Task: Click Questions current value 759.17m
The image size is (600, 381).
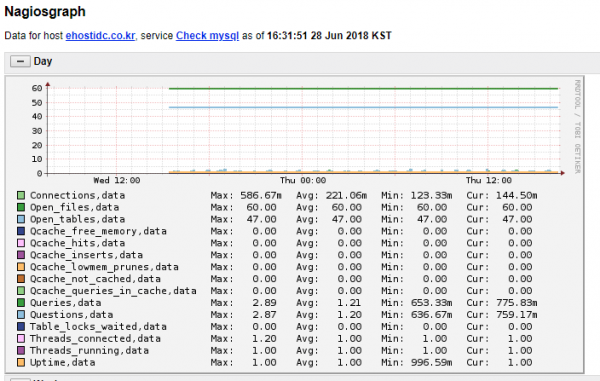Action: [517, 314]
